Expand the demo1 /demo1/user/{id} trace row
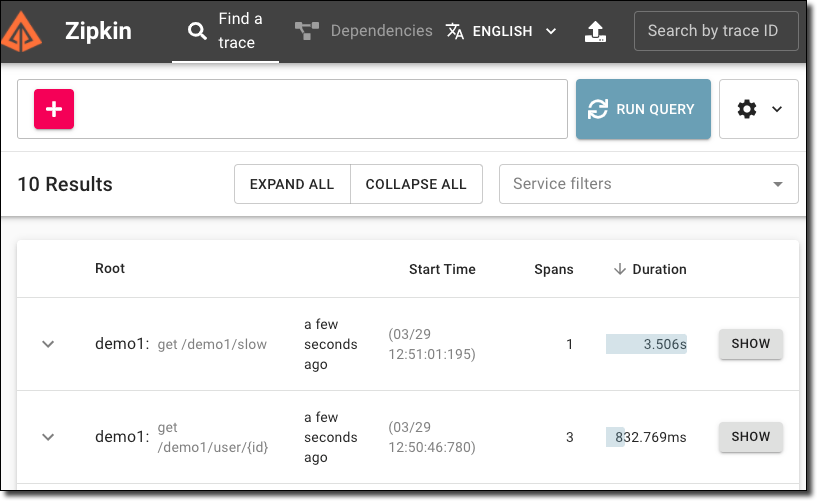Viewport: 817px width, 501px height. pyautogui.click(x=48, y=437)
